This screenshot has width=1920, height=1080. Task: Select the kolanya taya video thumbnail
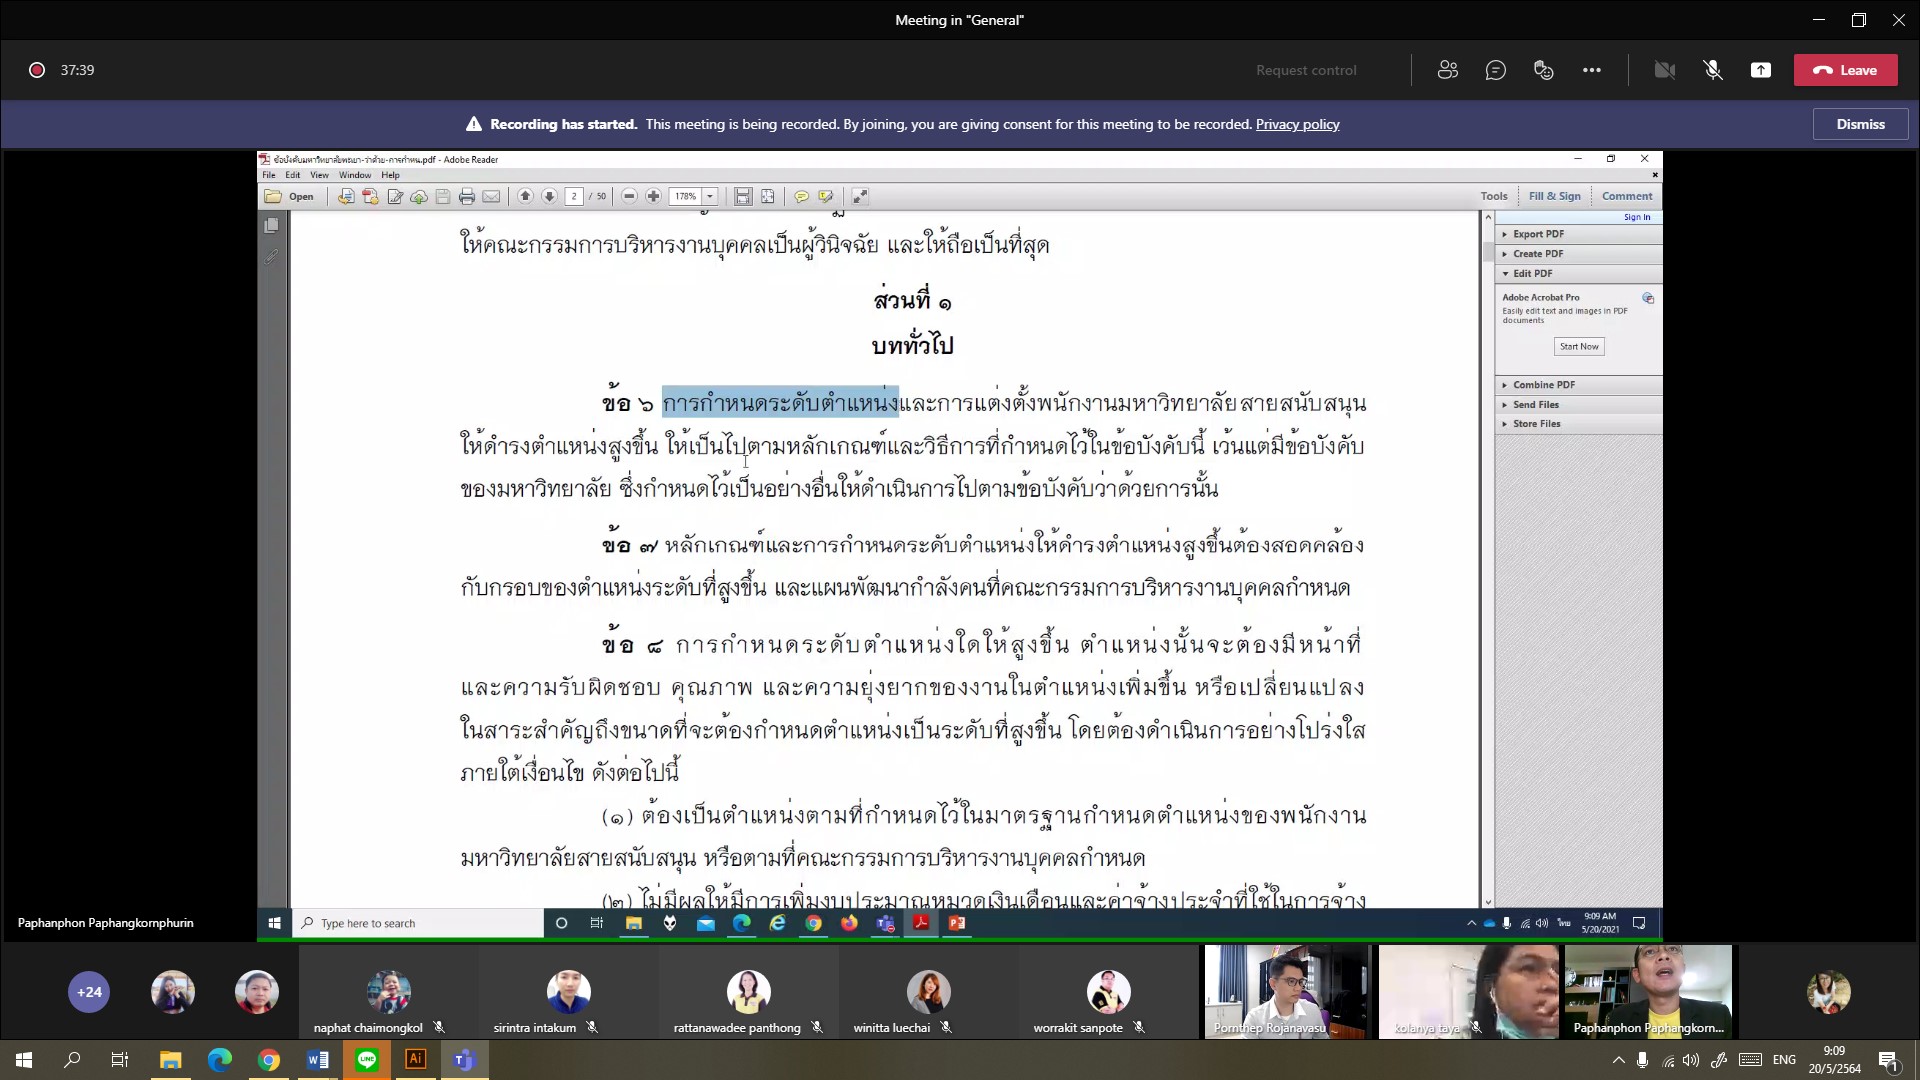click(1469, 992)
